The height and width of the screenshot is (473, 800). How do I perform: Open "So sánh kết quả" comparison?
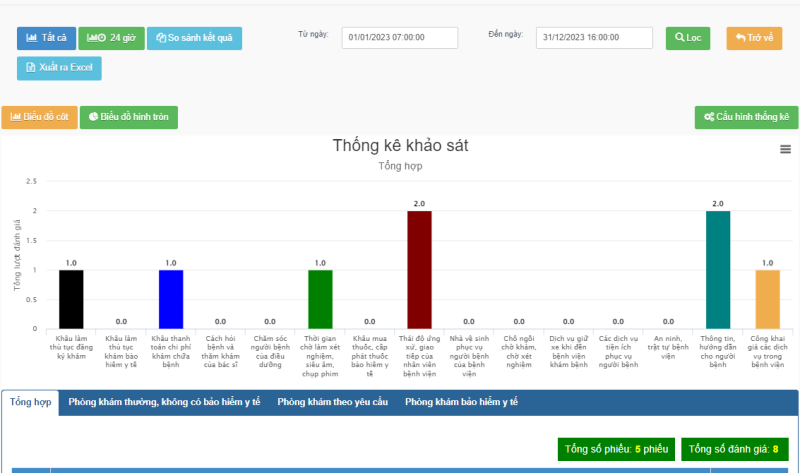[x=194, y=38]
